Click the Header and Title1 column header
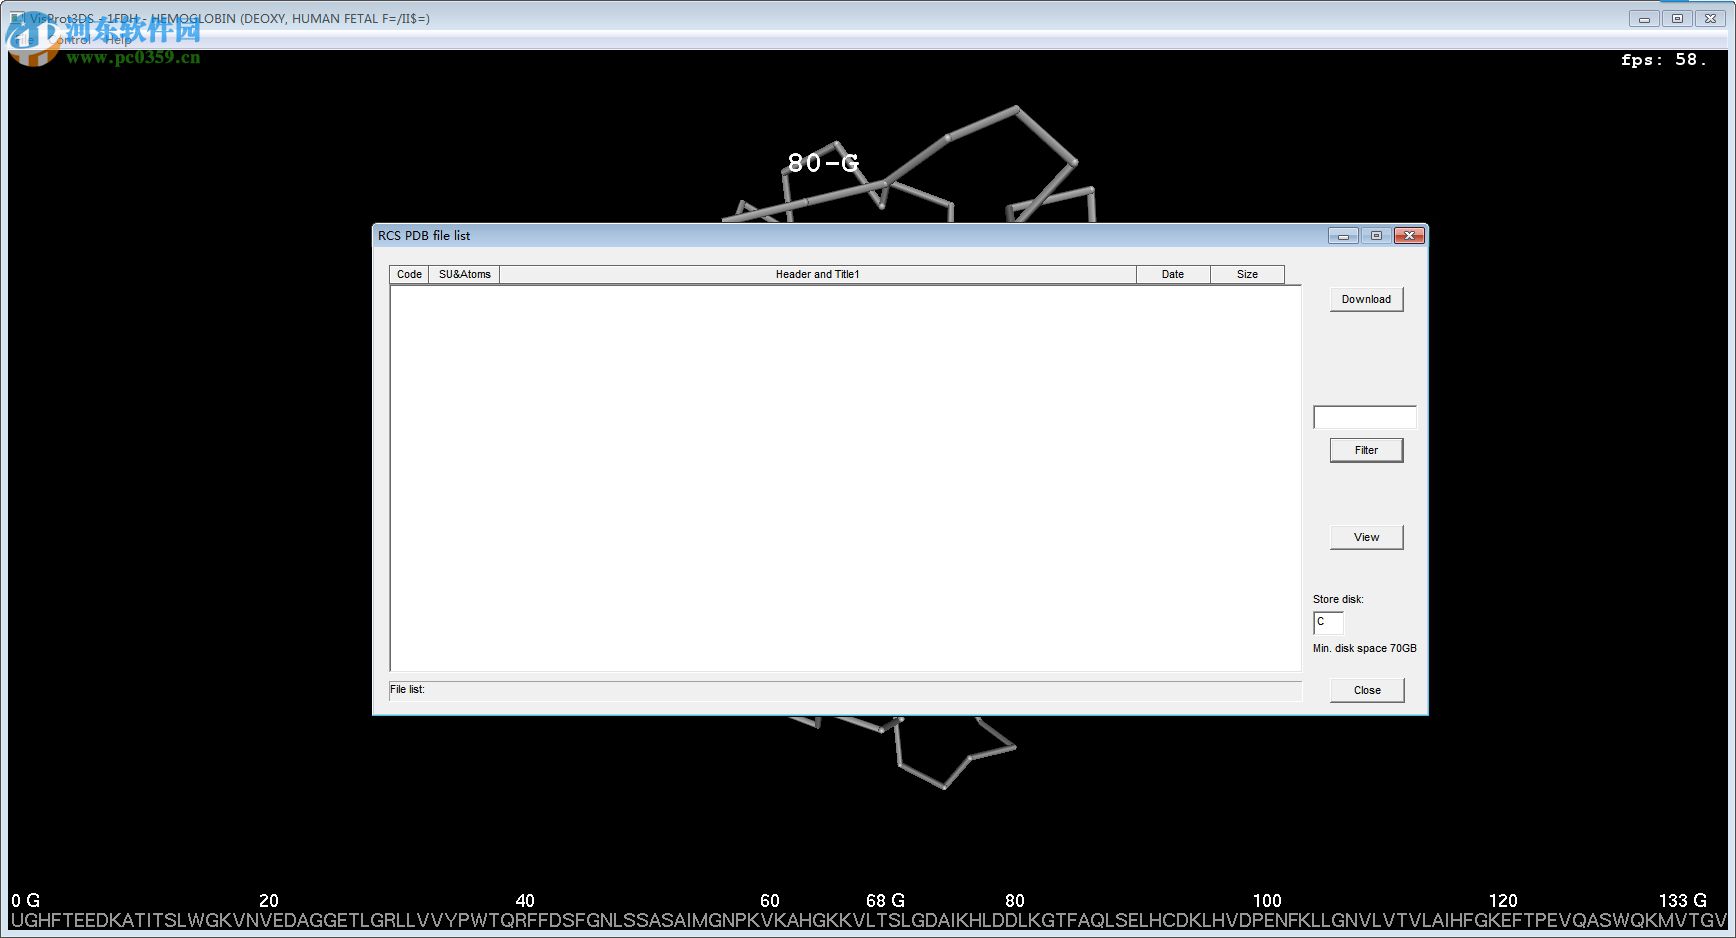The image size is (1736, 938). coord(818,274)
